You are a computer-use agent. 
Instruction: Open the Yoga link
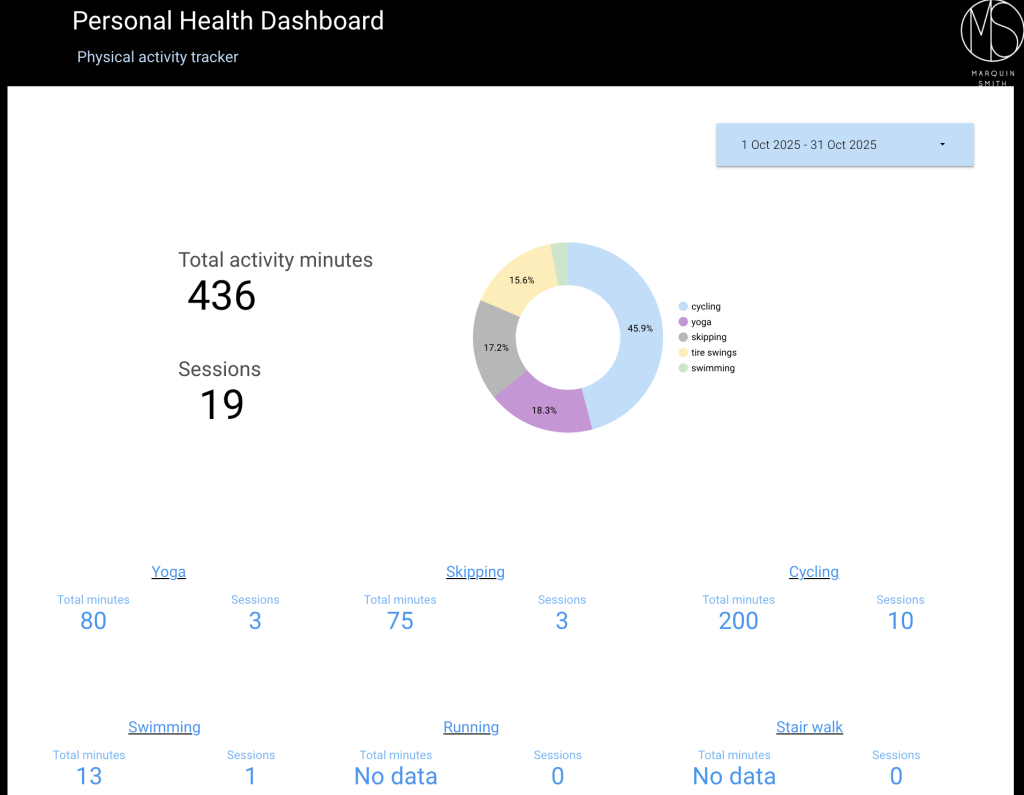click(168, 572)
